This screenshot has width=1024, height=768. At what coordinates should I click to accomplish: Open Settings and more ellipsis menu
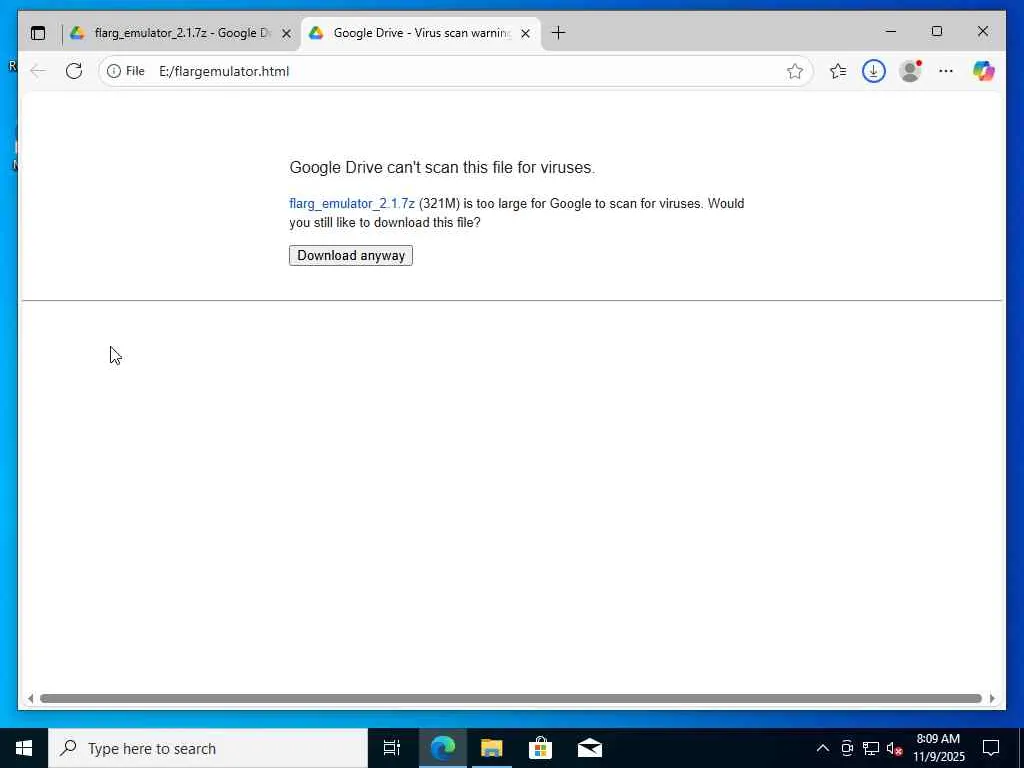946,71
